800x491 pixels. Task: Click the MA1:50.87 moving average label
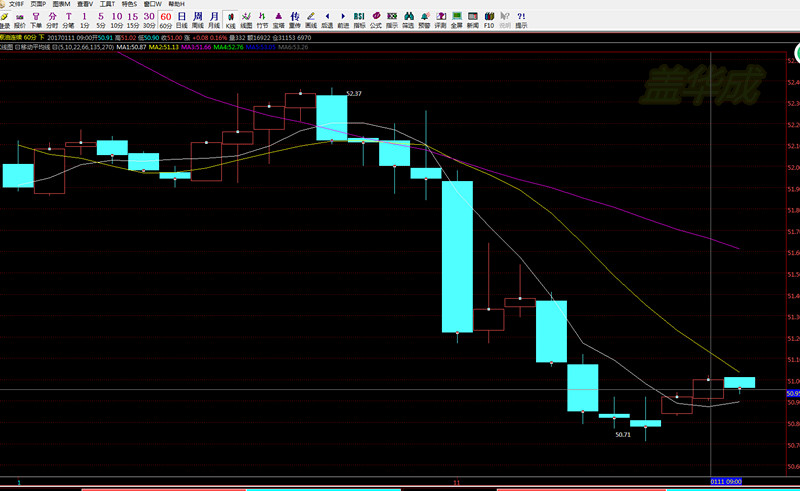[x=132, y=47]
